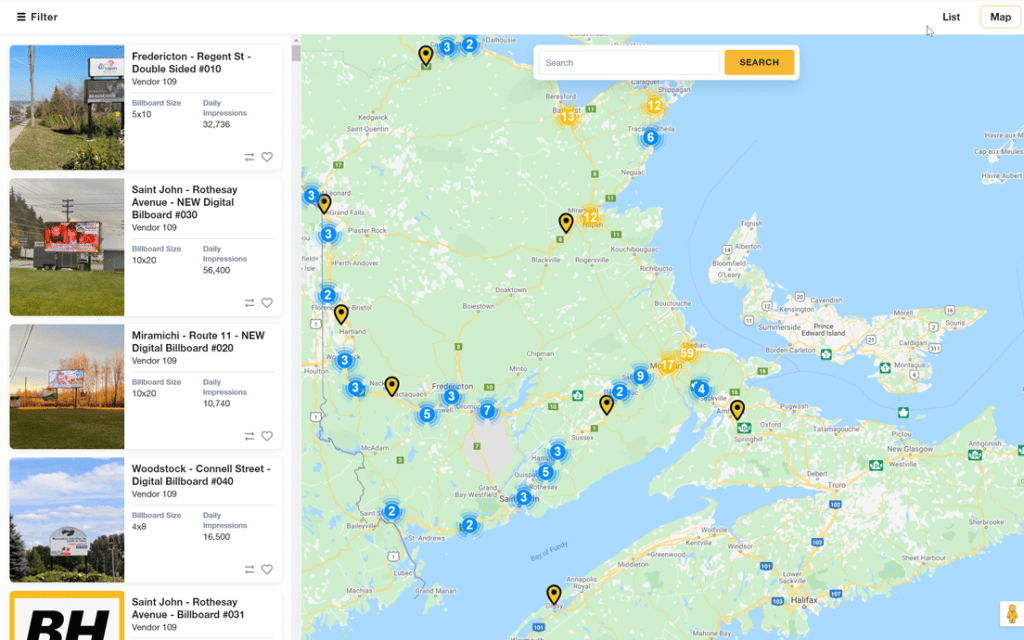Click the daily impressions value 10,740
Viewport: 1024px width, 640px height.
(x=216, y=404)
